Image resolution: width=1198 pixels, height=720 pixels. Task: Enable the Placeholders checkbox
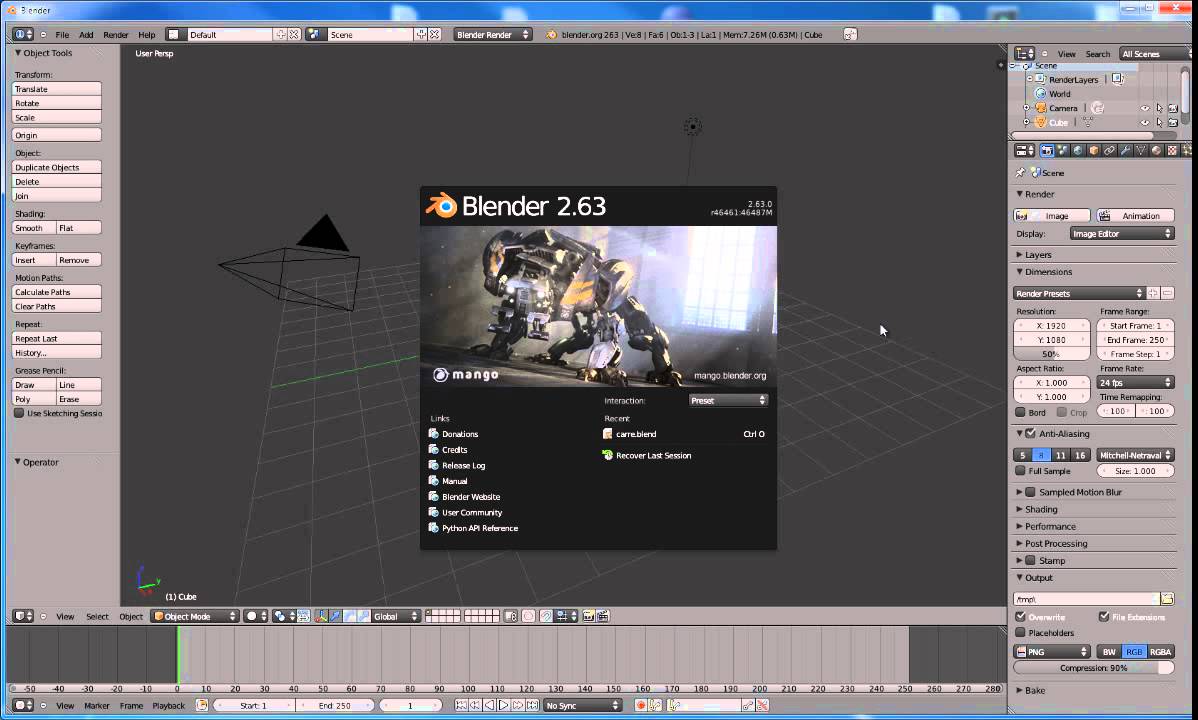coord(1020,633)
